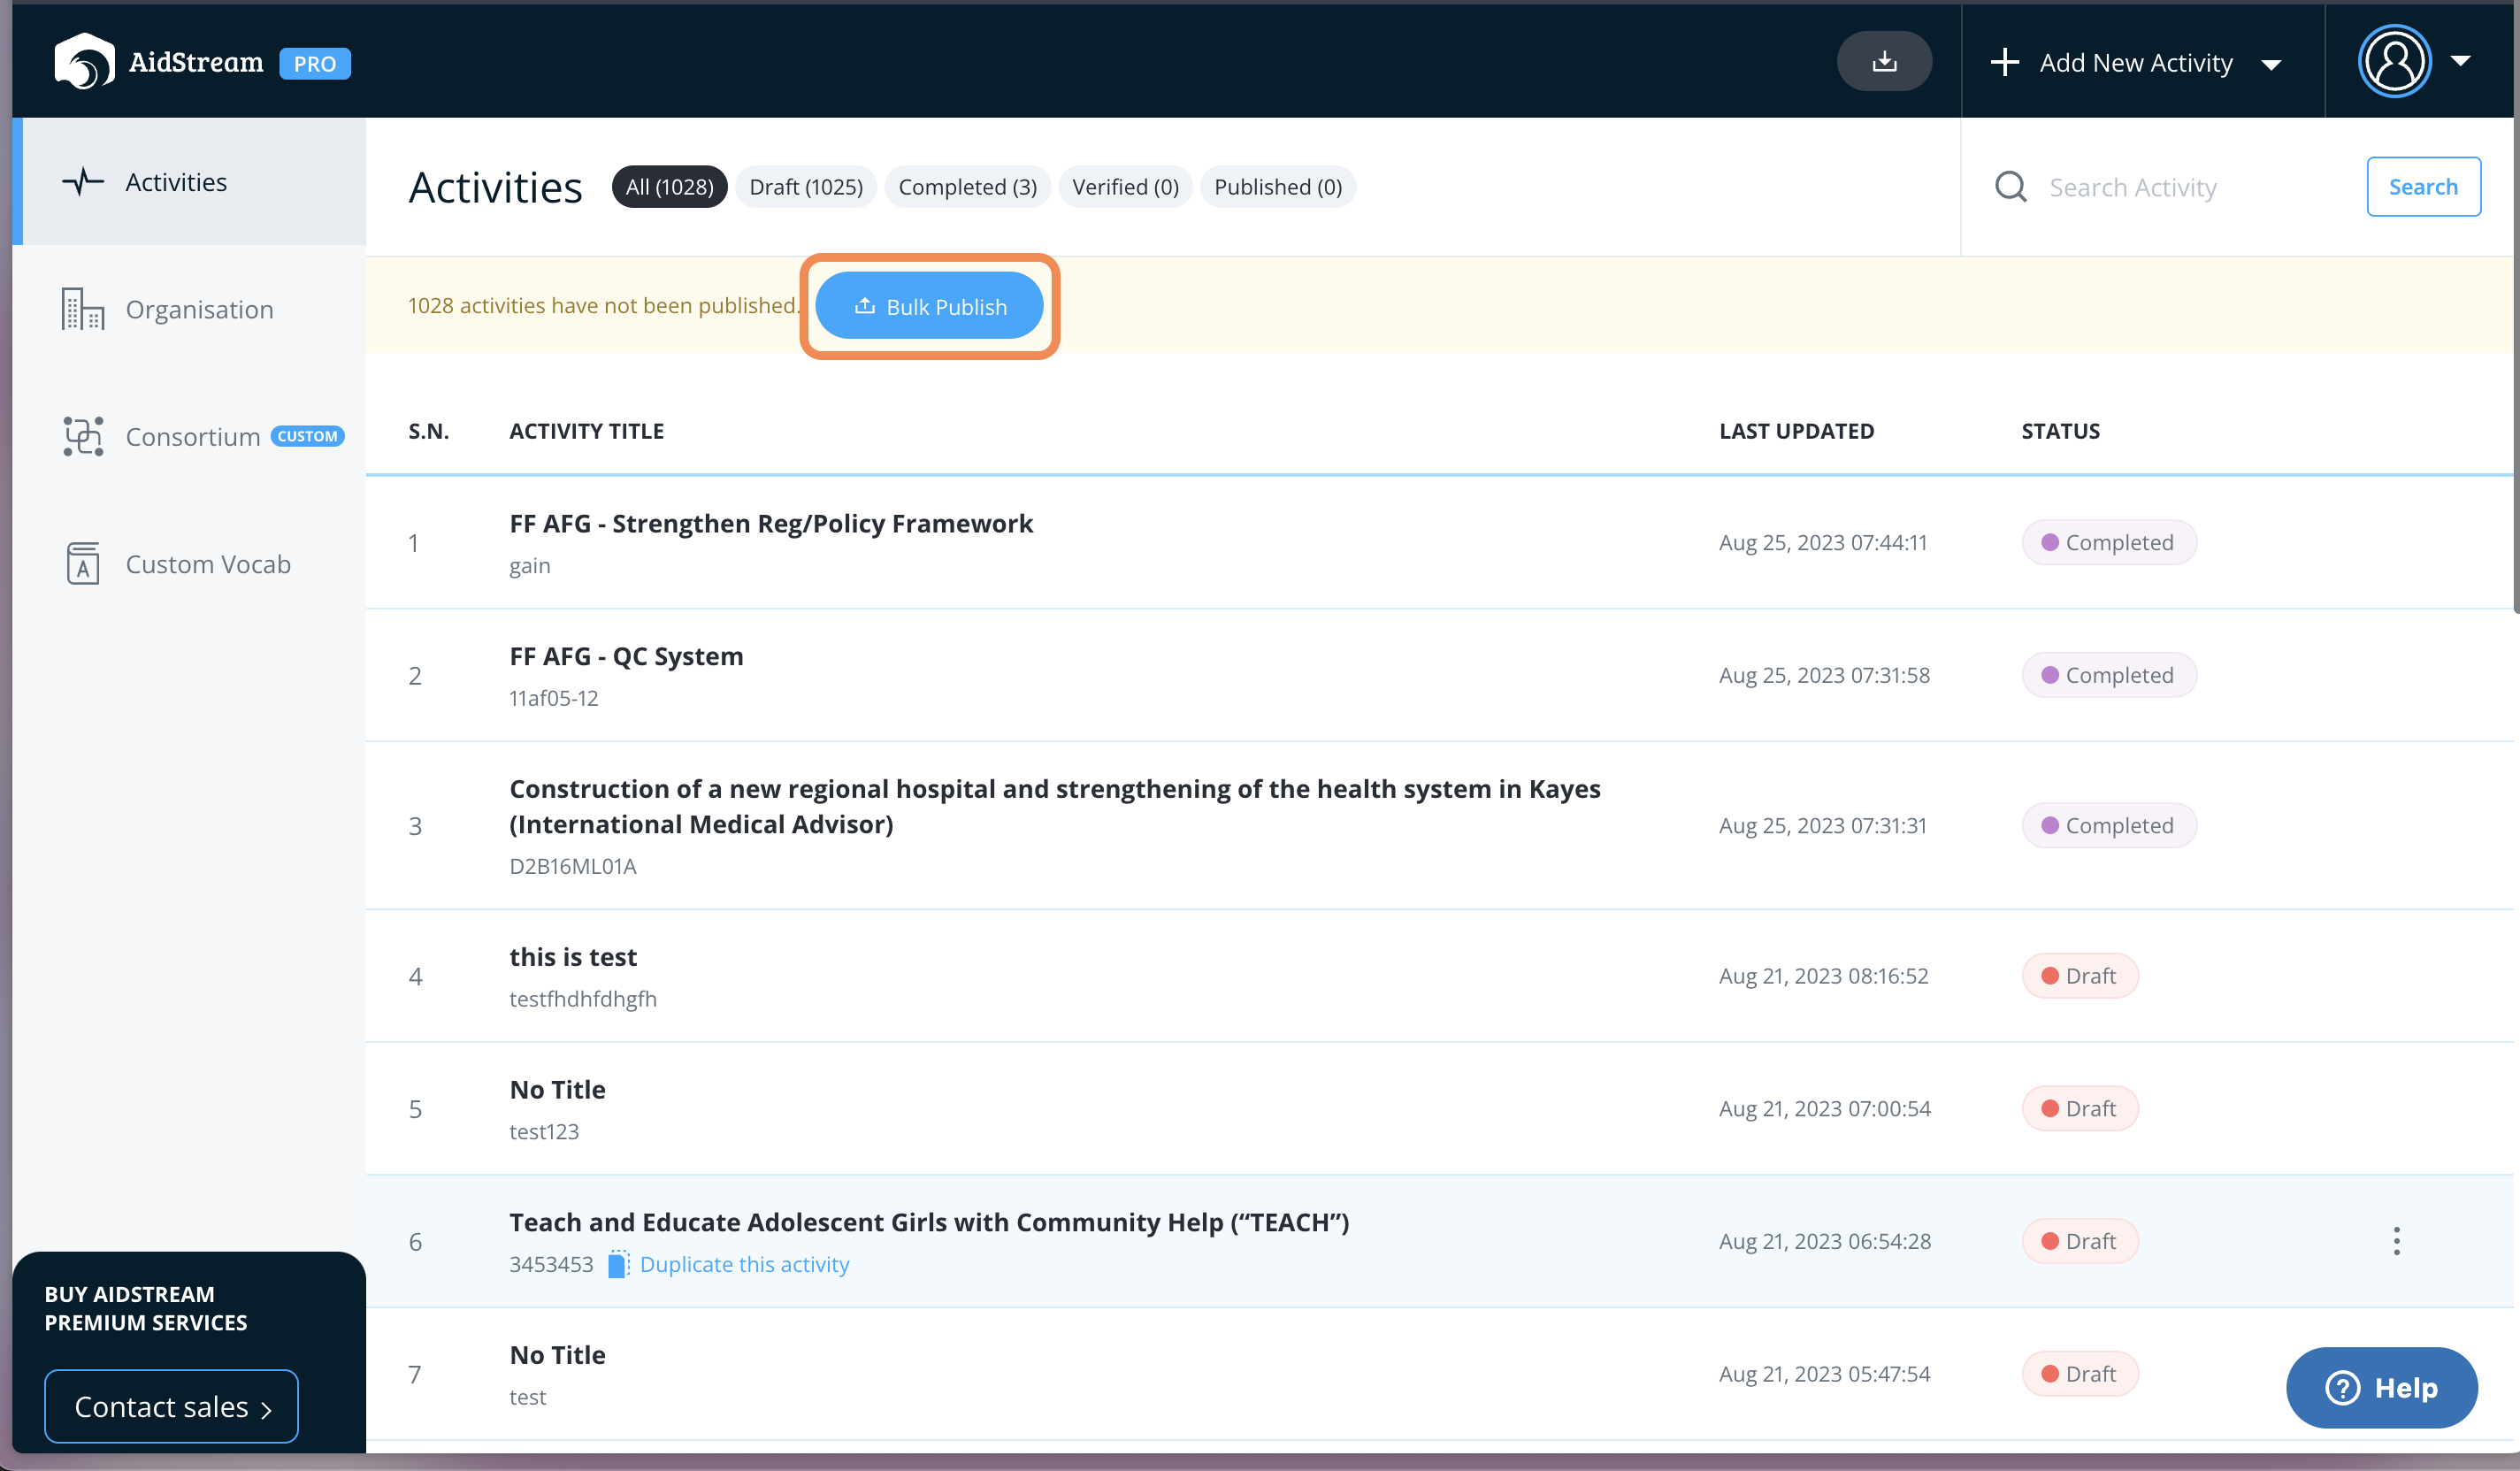Click identifier text 'testfhdhfdhgfh'
This screenshot has height=1471, width=2520.
click(583, 999)
